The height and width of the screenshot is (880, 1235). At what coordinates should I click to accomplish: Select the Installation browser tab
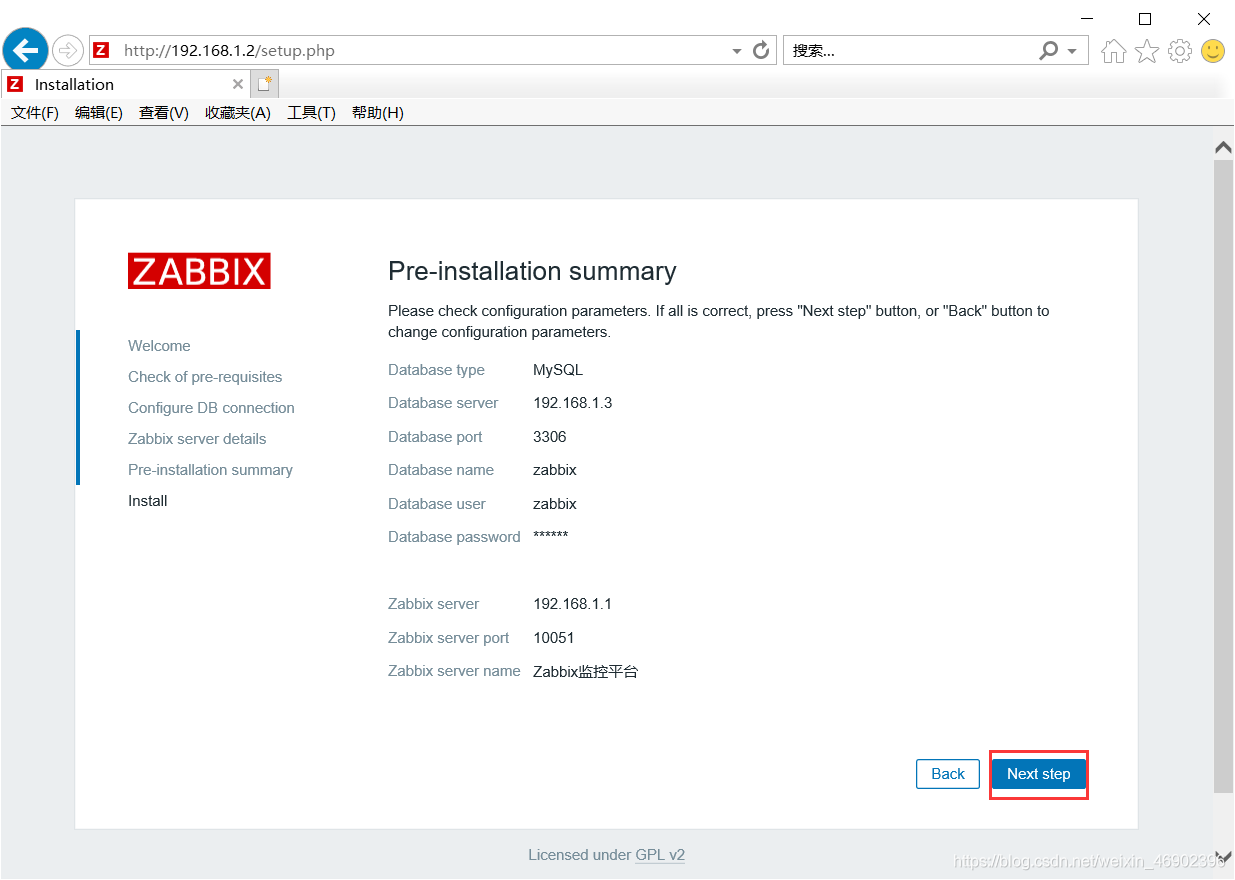(x=125, y=84)
